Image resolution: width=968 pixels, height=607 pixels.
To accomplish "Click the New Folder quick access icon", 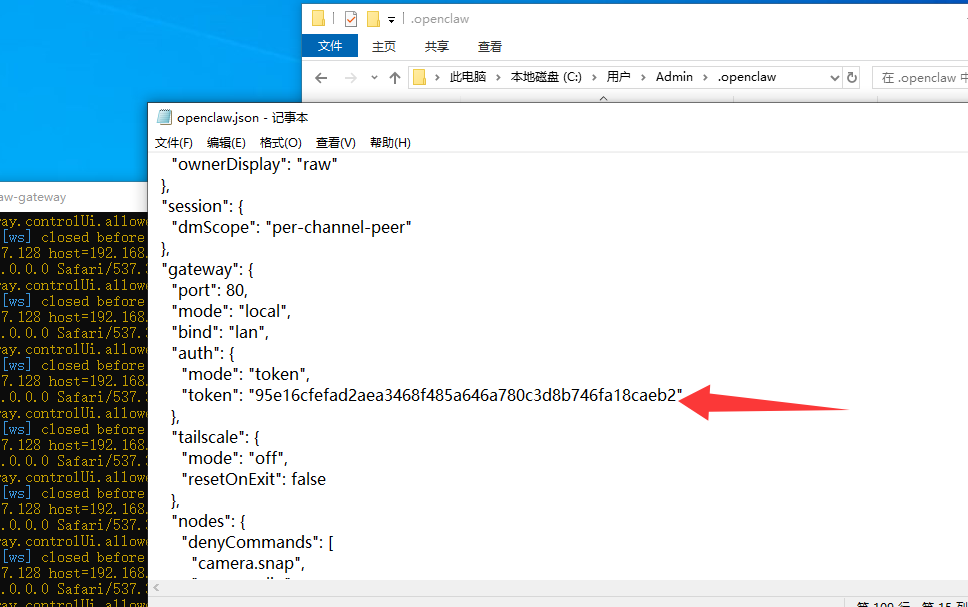I will coord(373,18).
